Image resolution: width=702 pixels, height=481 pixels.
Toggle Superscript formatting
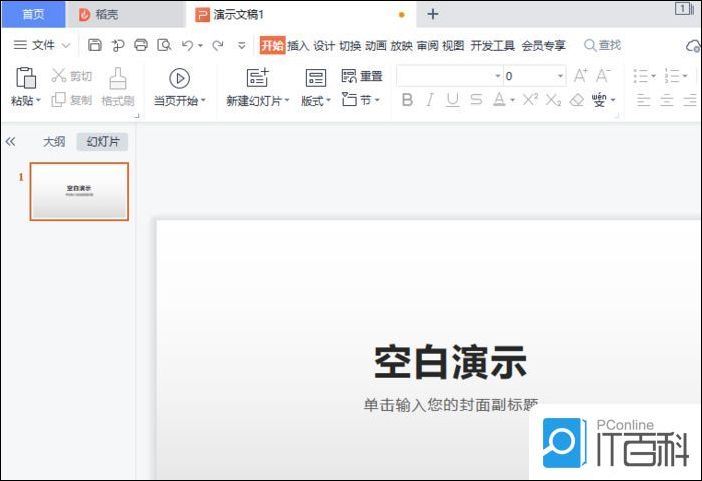[x=530, y=99]
